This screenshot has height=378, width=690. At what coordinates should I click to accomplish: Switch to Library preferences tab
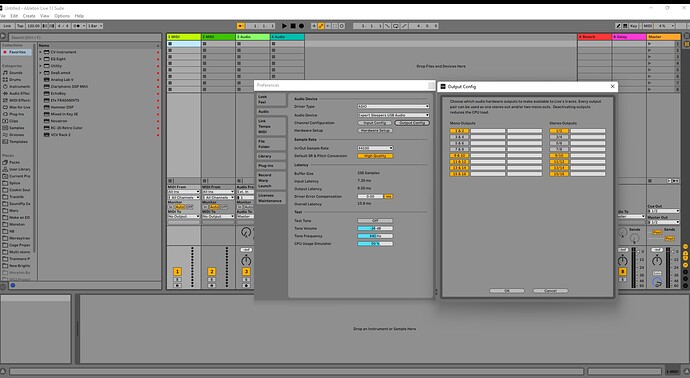(271, 156)
